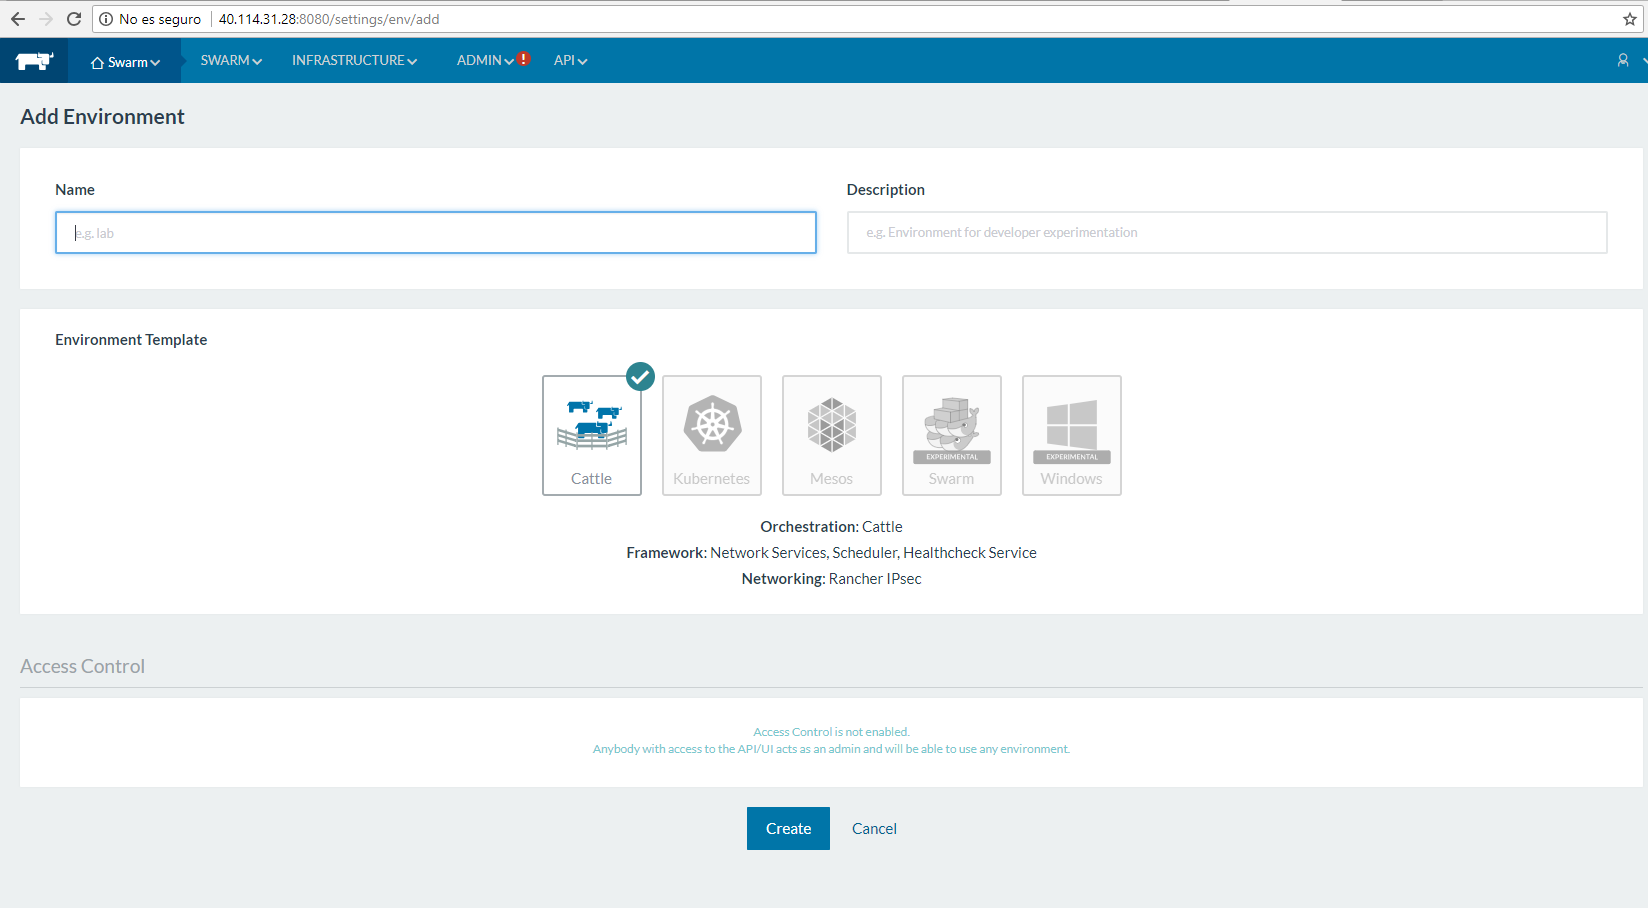Click the Cancel link

coord(874,828)
